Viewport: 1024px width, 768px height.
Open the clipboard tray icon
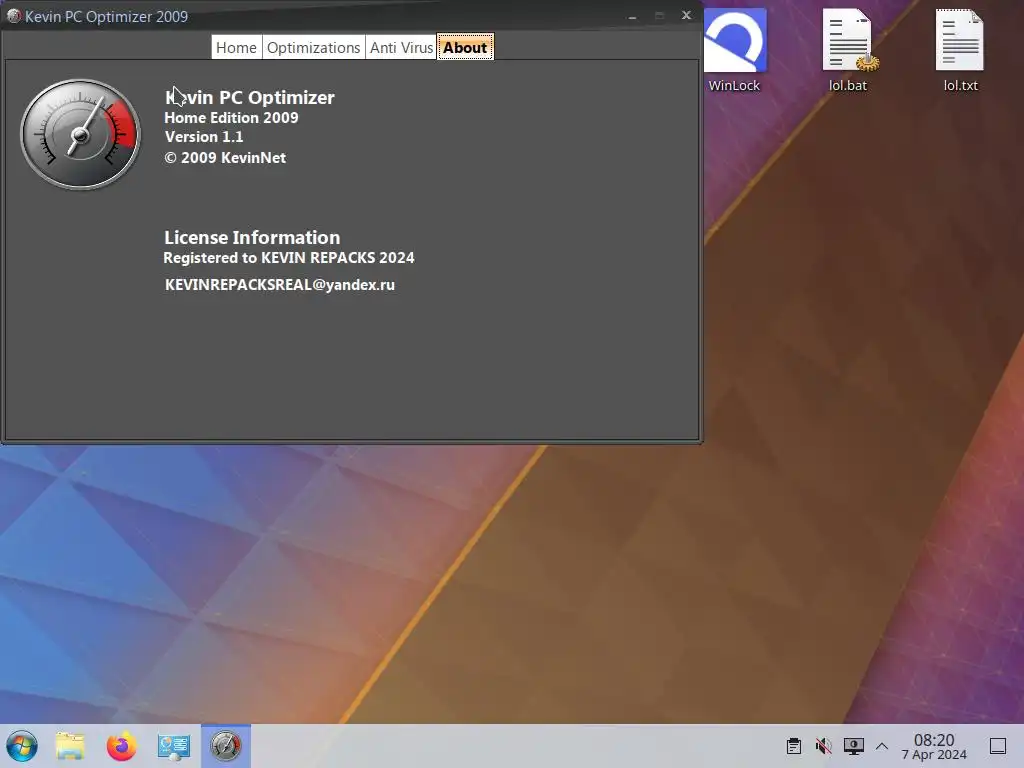tap(793, 746)
